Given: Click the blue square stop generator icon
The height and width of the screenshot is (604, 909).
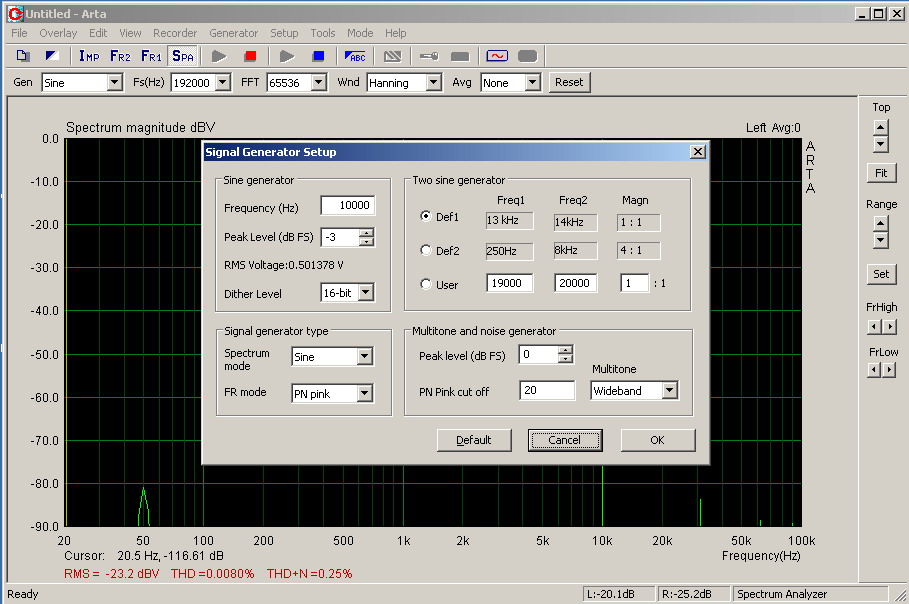Looking at the screenshot, I should coord(318,56).
